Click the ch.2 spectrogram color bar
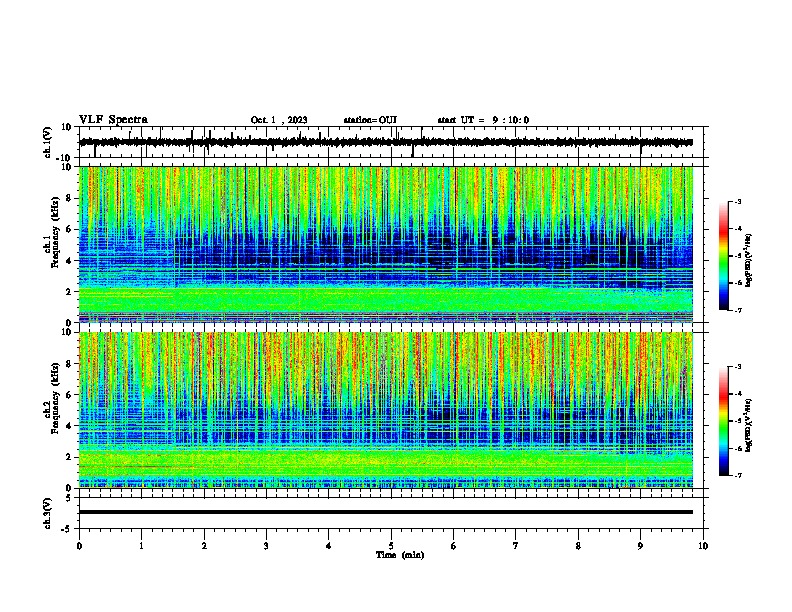The width and height of the screenshot is (792, 612). point(723,421)
